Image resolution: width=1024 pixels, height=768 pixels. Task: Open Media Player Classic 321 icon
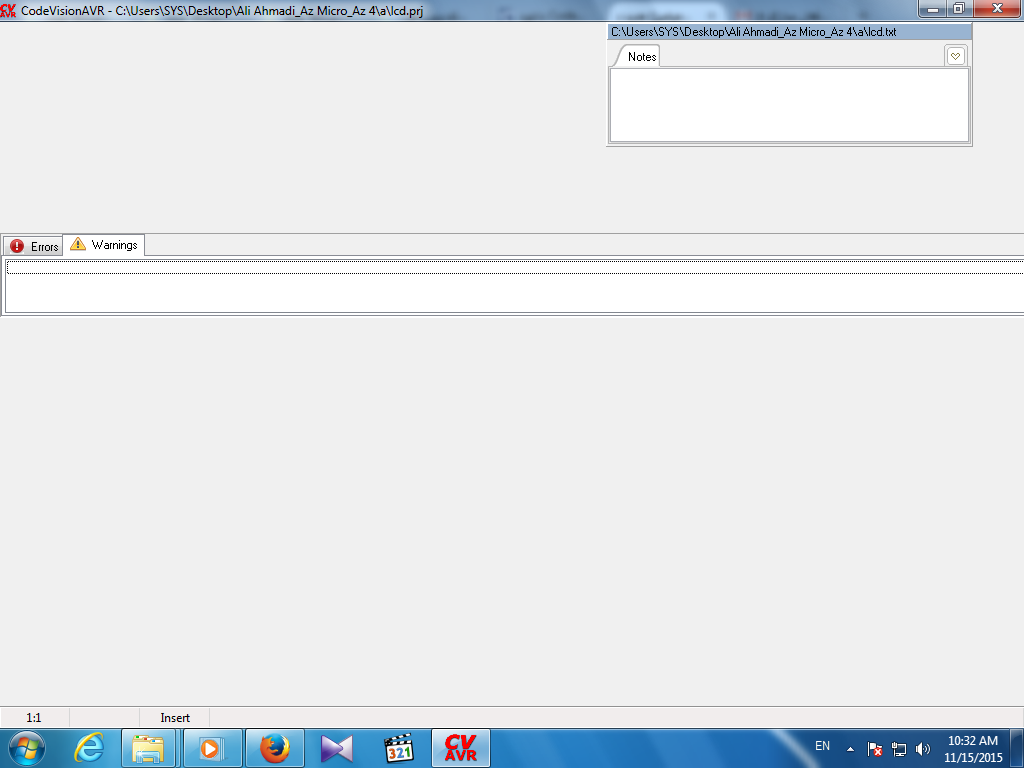pos(399,747)
